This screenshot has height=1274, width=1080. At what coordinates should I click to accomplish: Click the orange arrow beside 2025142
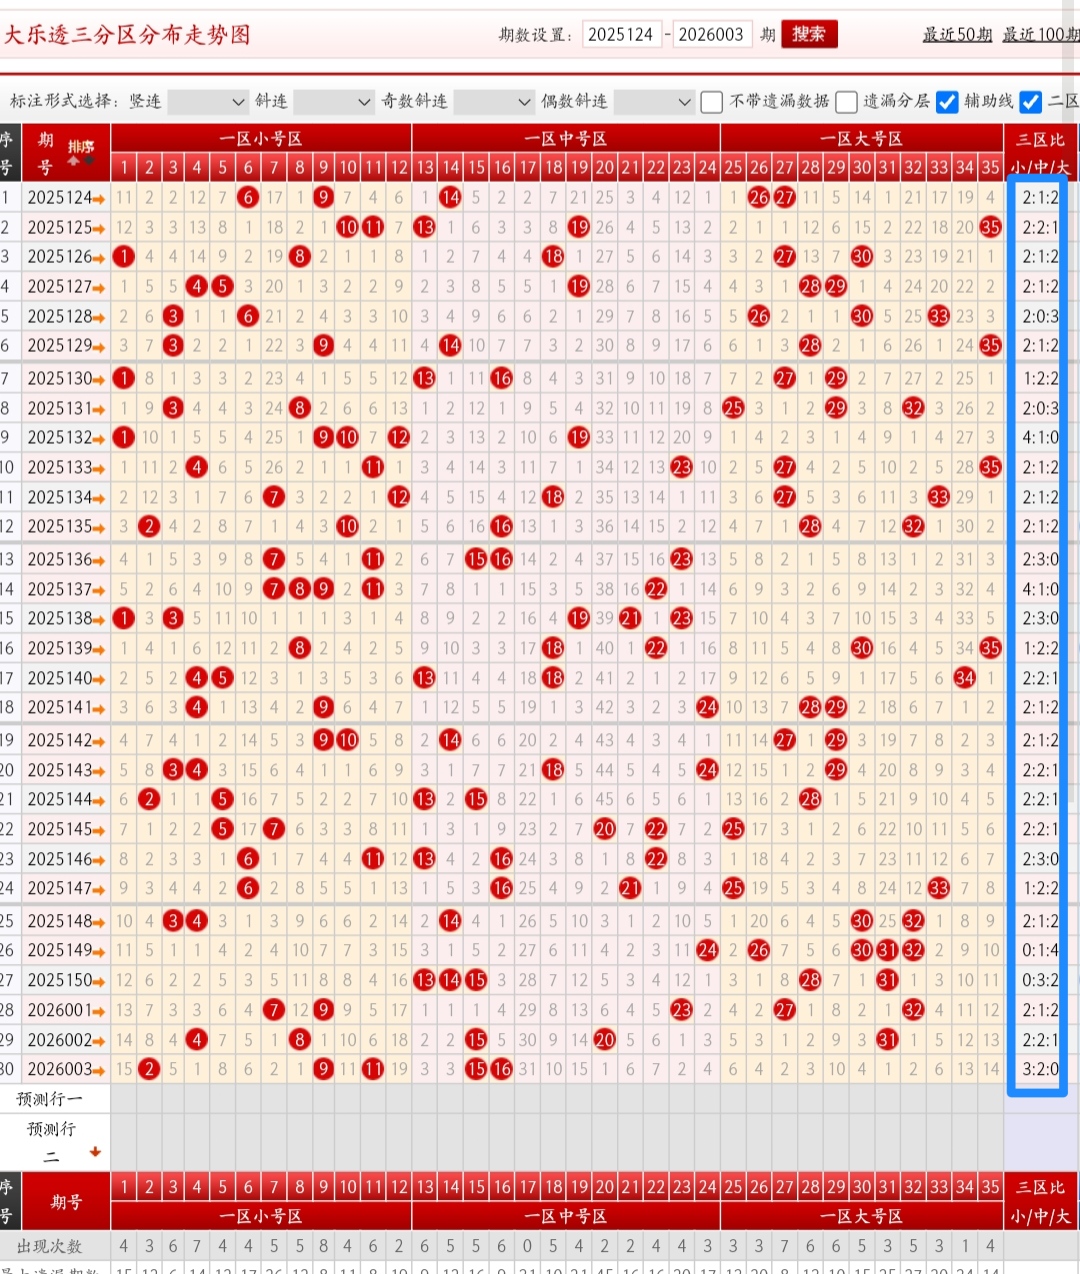point(99,741)
